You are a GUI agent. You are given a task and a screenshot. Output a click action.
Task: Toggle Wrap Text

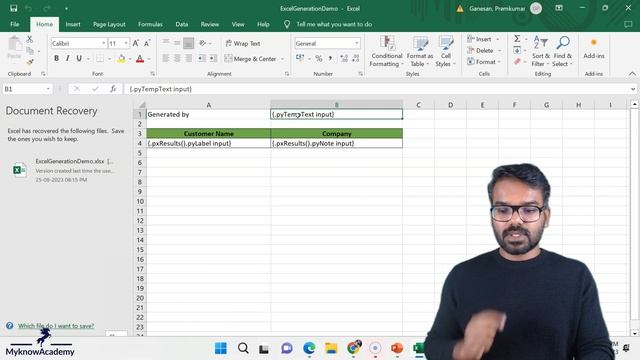[243, 43]
